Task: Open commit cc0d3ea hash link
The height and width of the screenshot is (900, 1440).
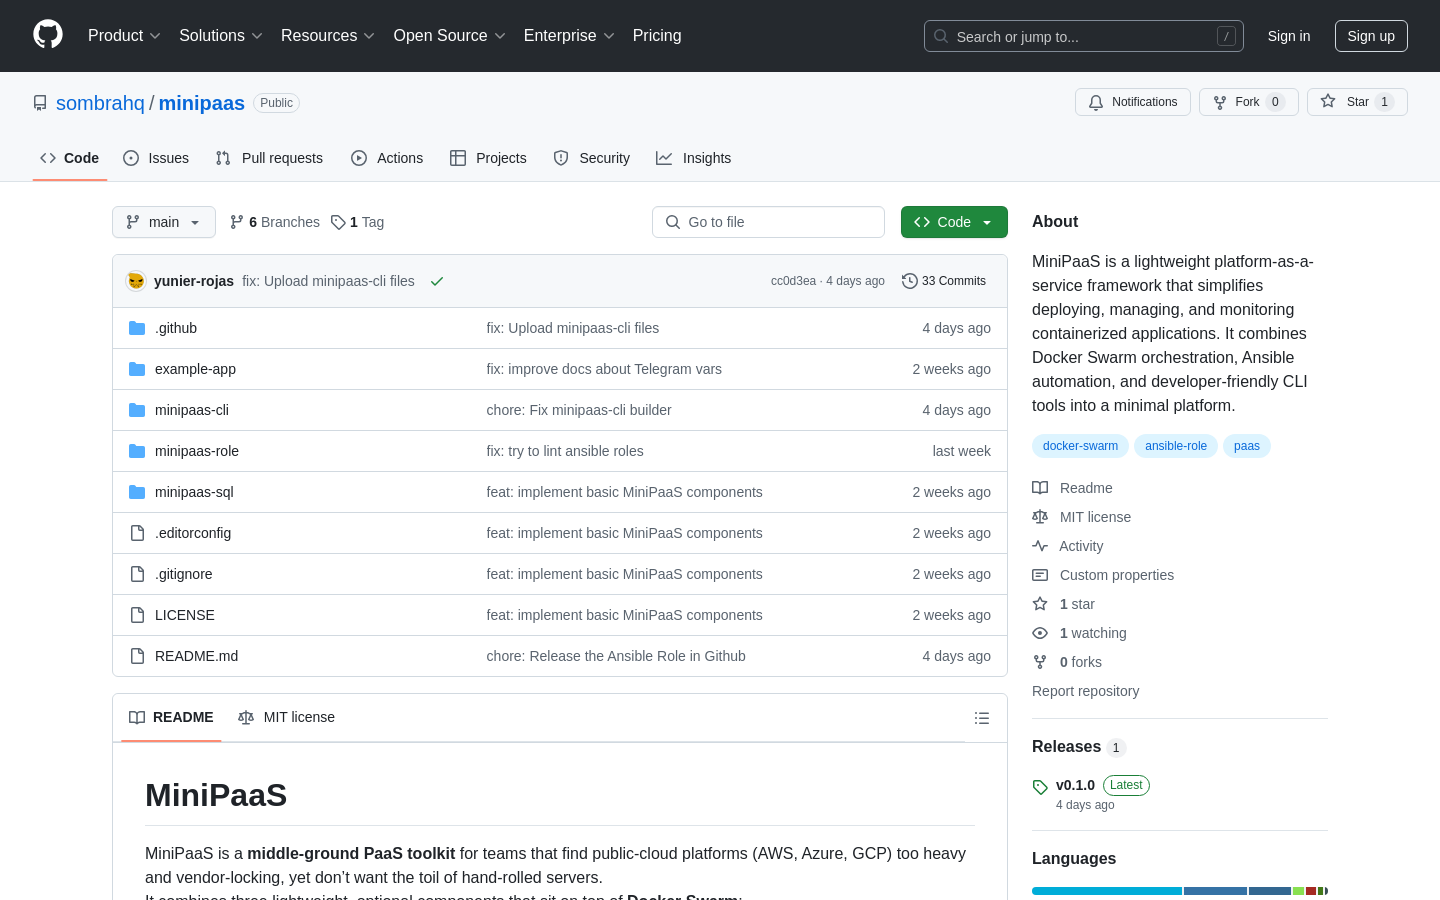Action: tap(793, 281)
